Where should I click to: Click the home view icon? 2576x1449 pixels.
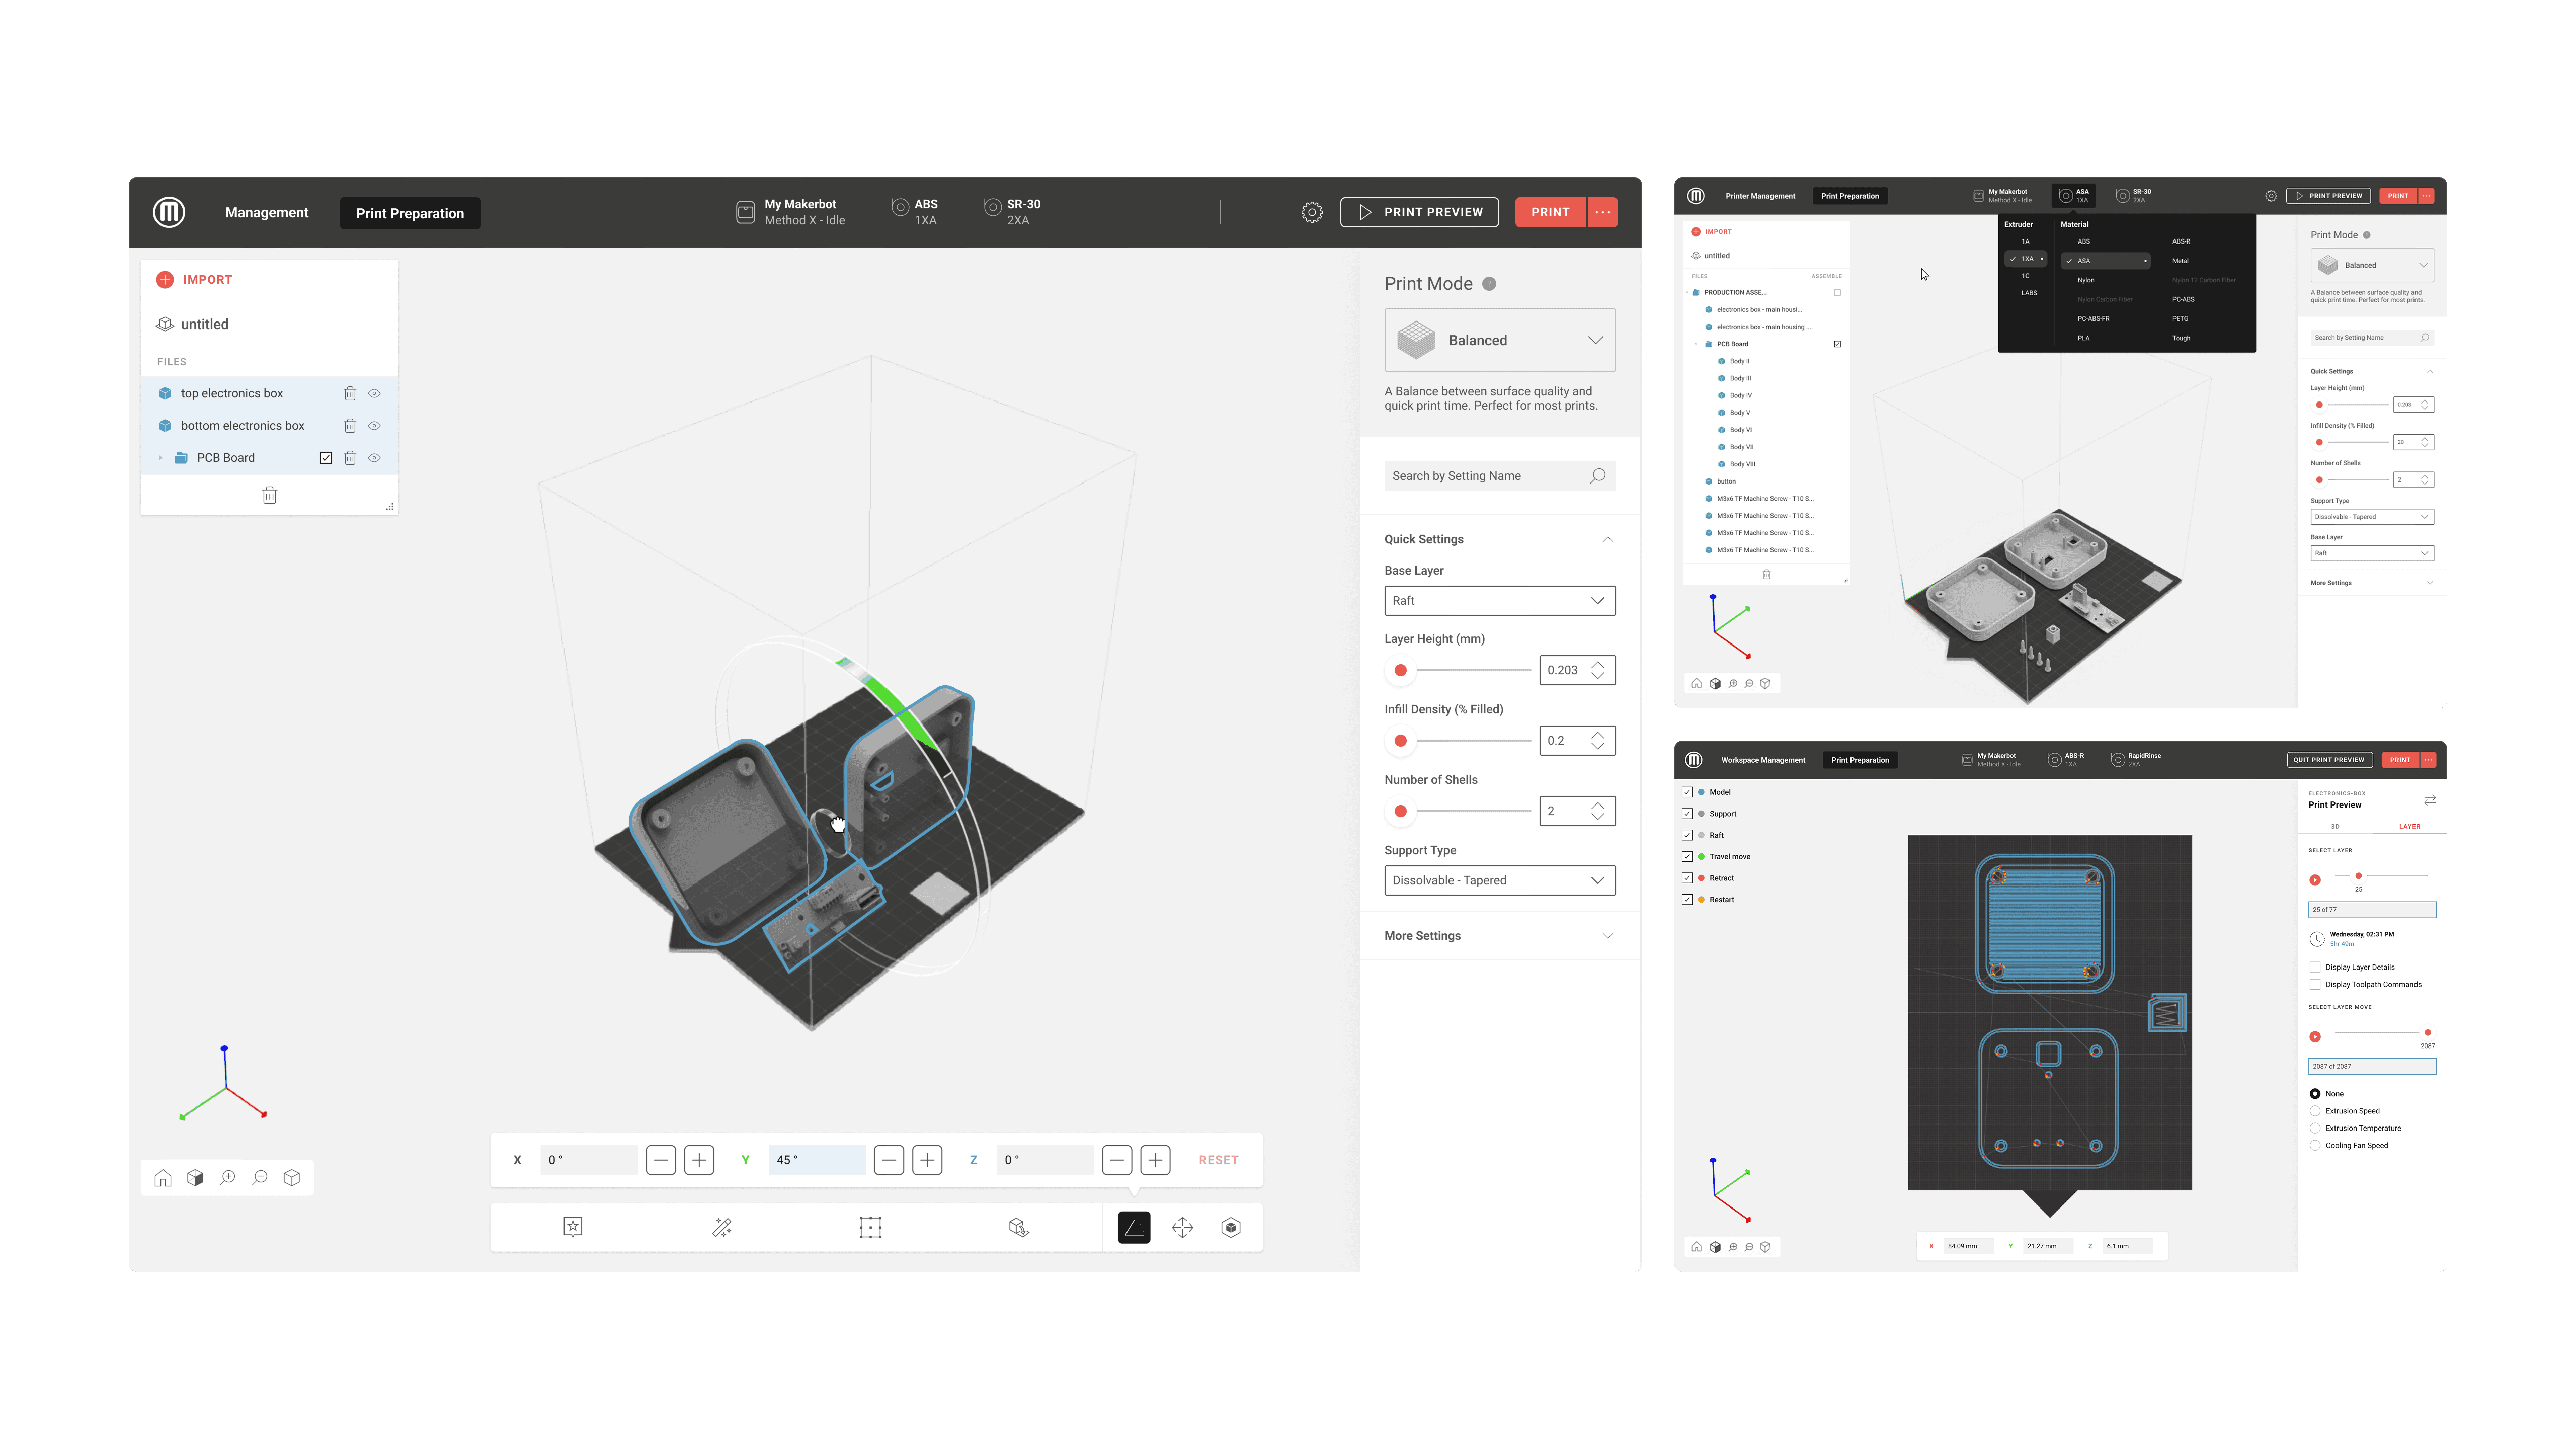[163, 1178]
